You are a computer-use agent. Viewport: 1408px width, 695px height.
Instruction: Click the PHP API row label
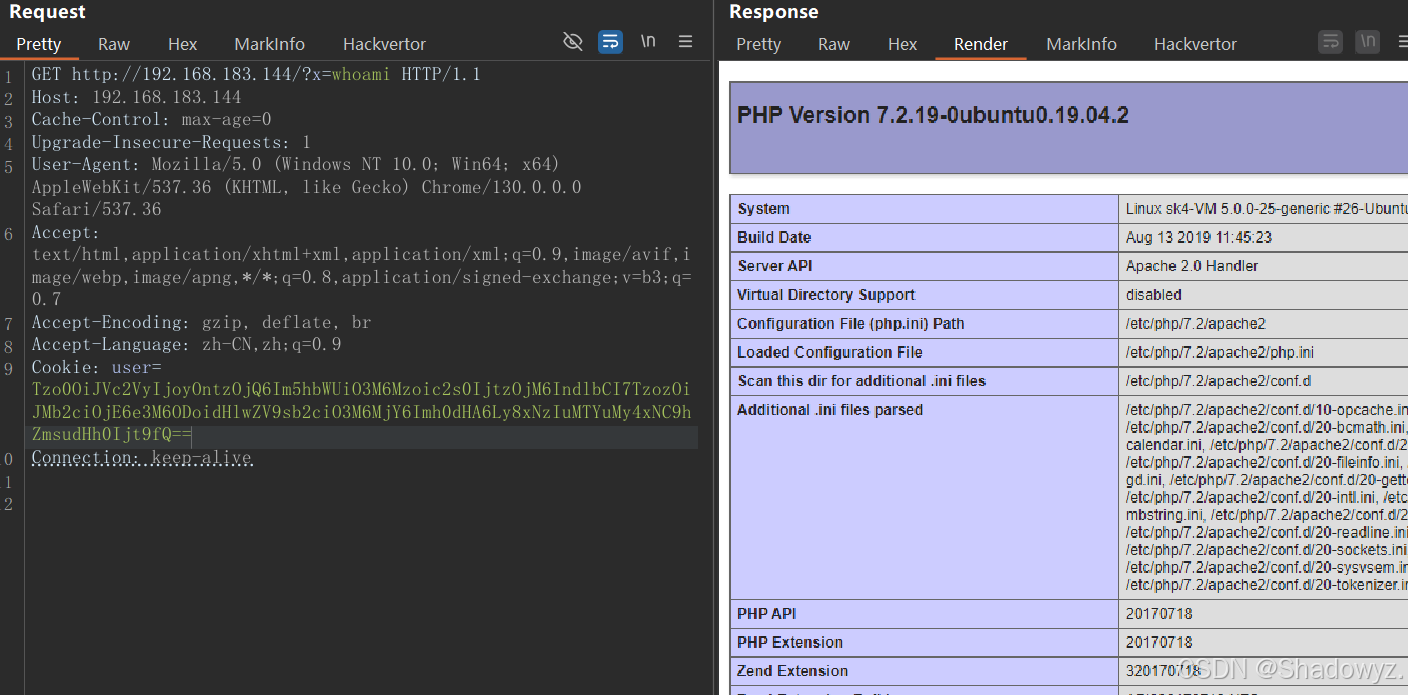767,613
